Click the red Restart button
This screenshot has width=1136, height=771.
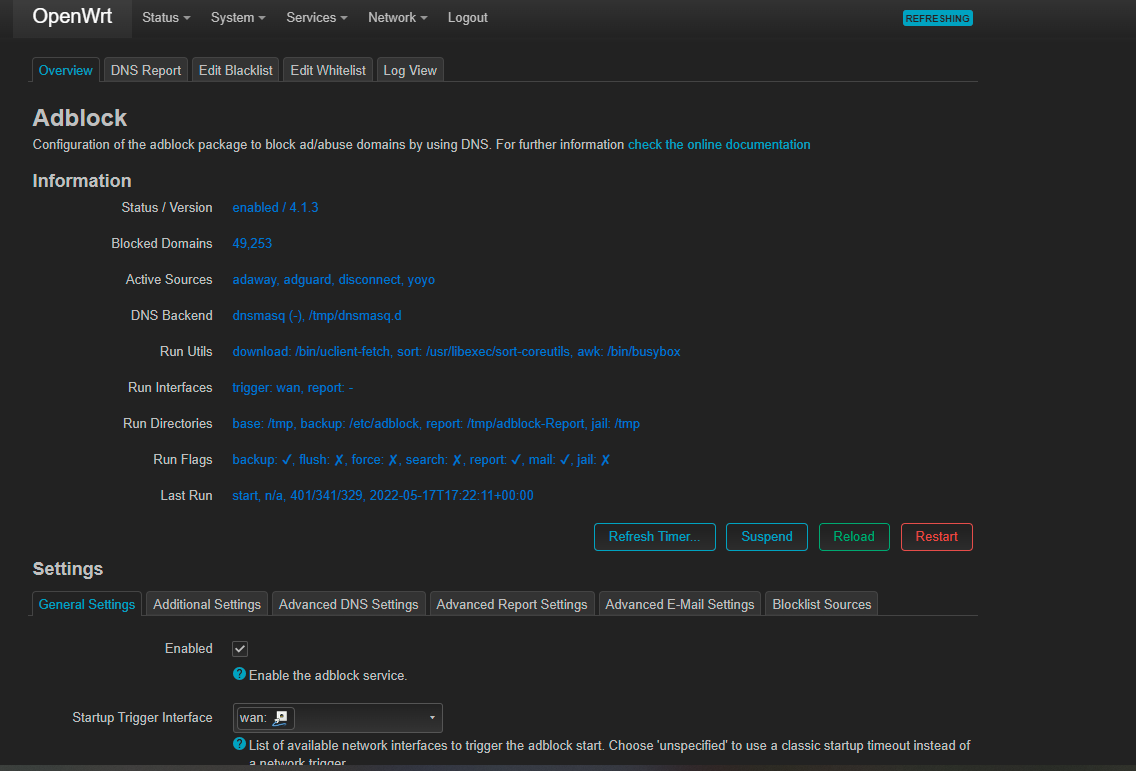coord(936,537)
